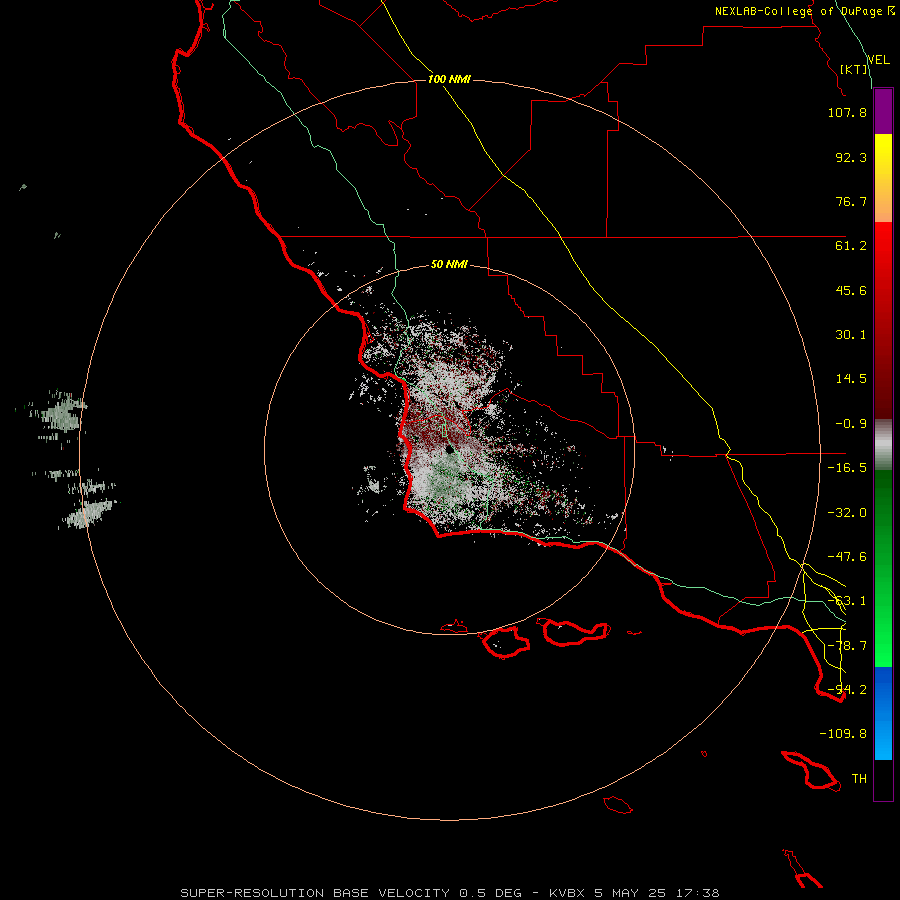
Task: Click the black KVBX radar site dot
Action: coord(450,449)
